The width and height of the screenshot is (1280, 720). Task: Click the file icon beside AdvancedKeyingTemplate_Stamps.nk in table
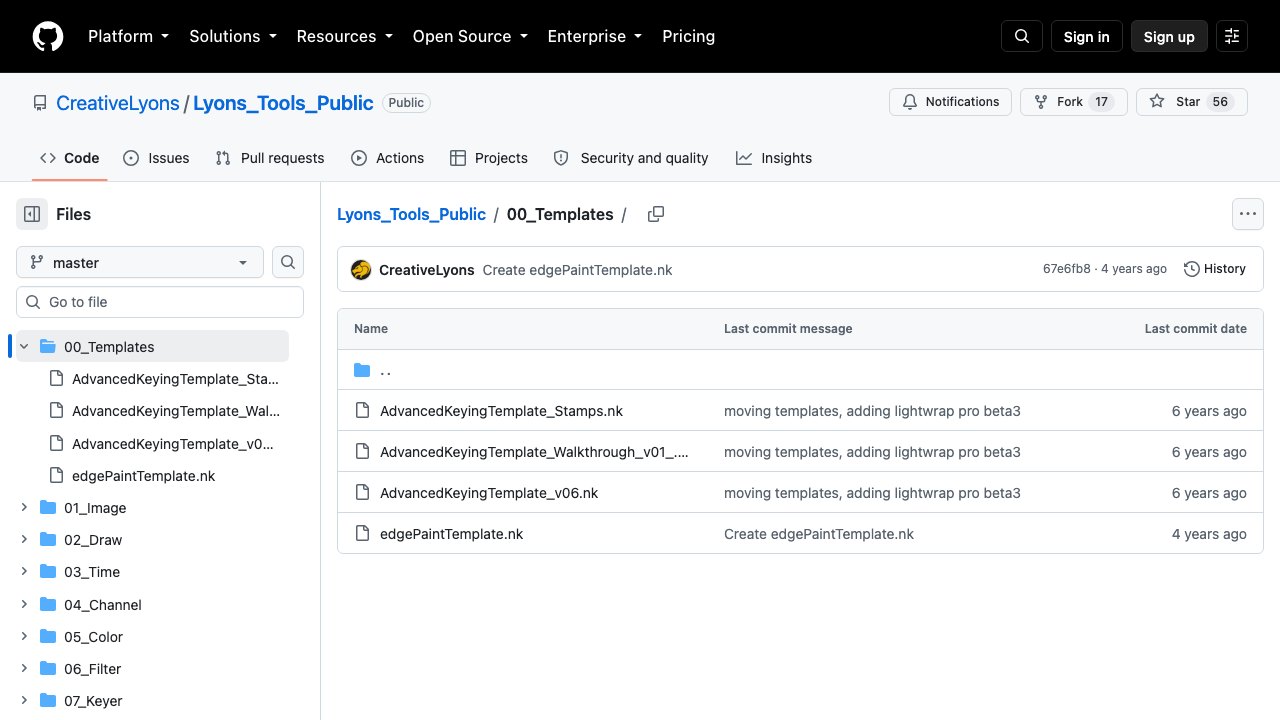(x=362, y=411)
